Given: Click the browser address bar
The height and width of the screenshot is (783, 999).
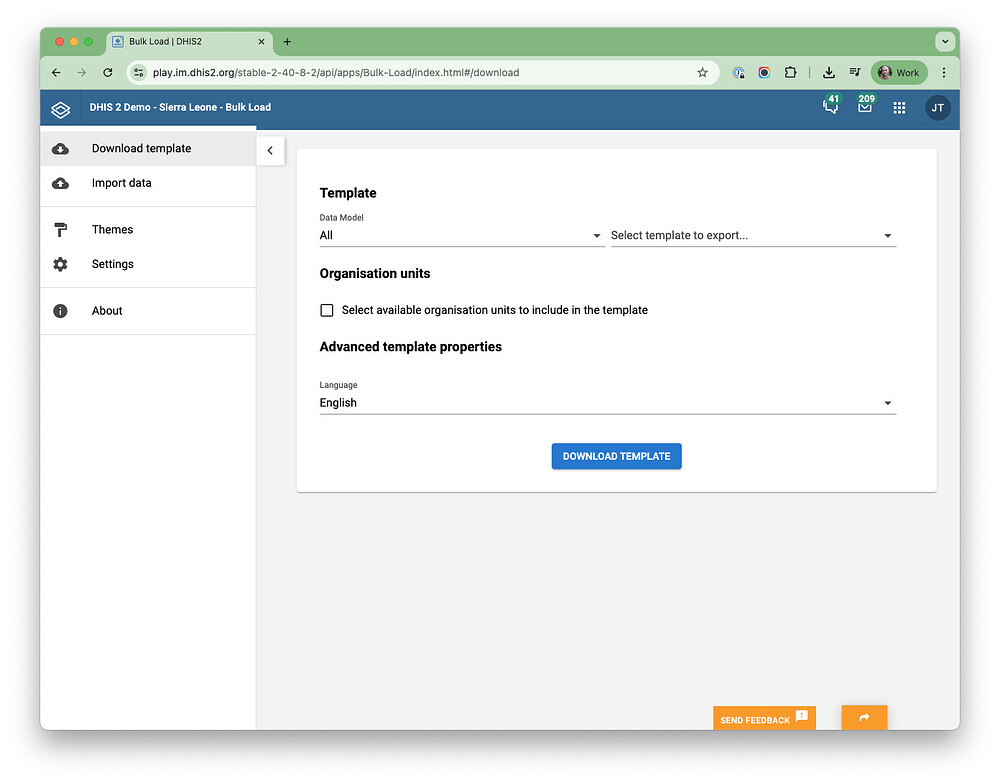Looking at the screenshot, I should tap(420, 72).
